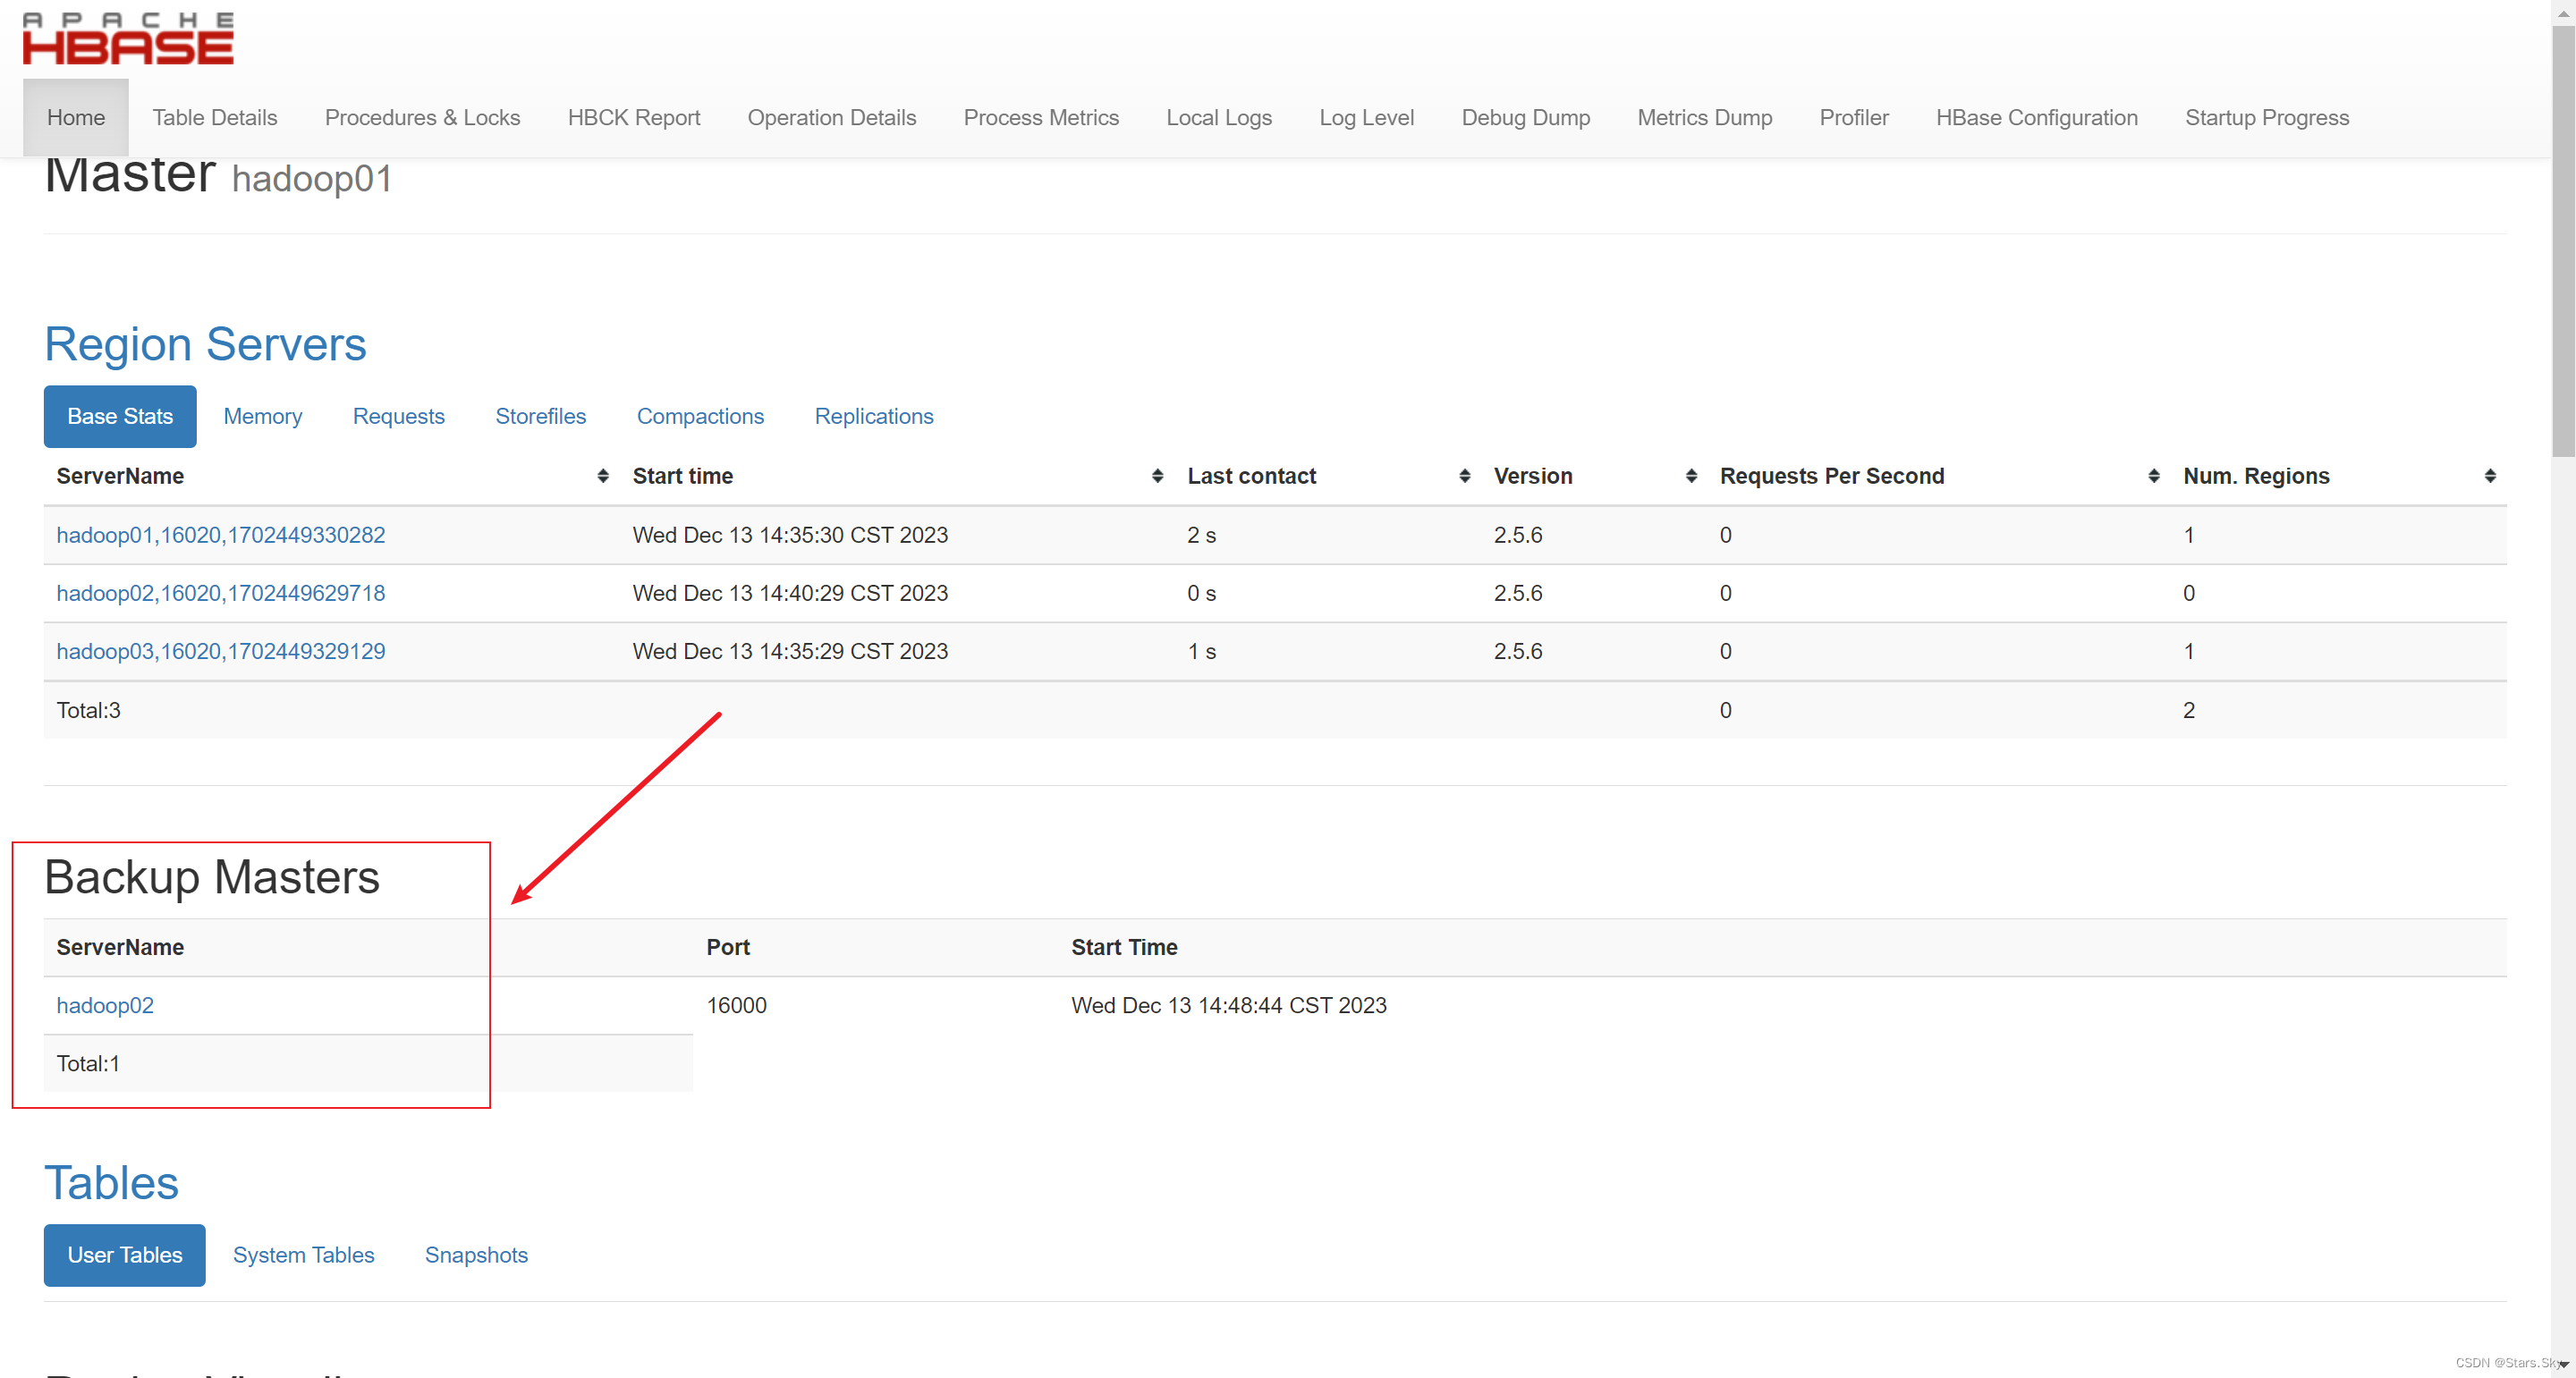Sort table by ServerName sort arrows

602,476
